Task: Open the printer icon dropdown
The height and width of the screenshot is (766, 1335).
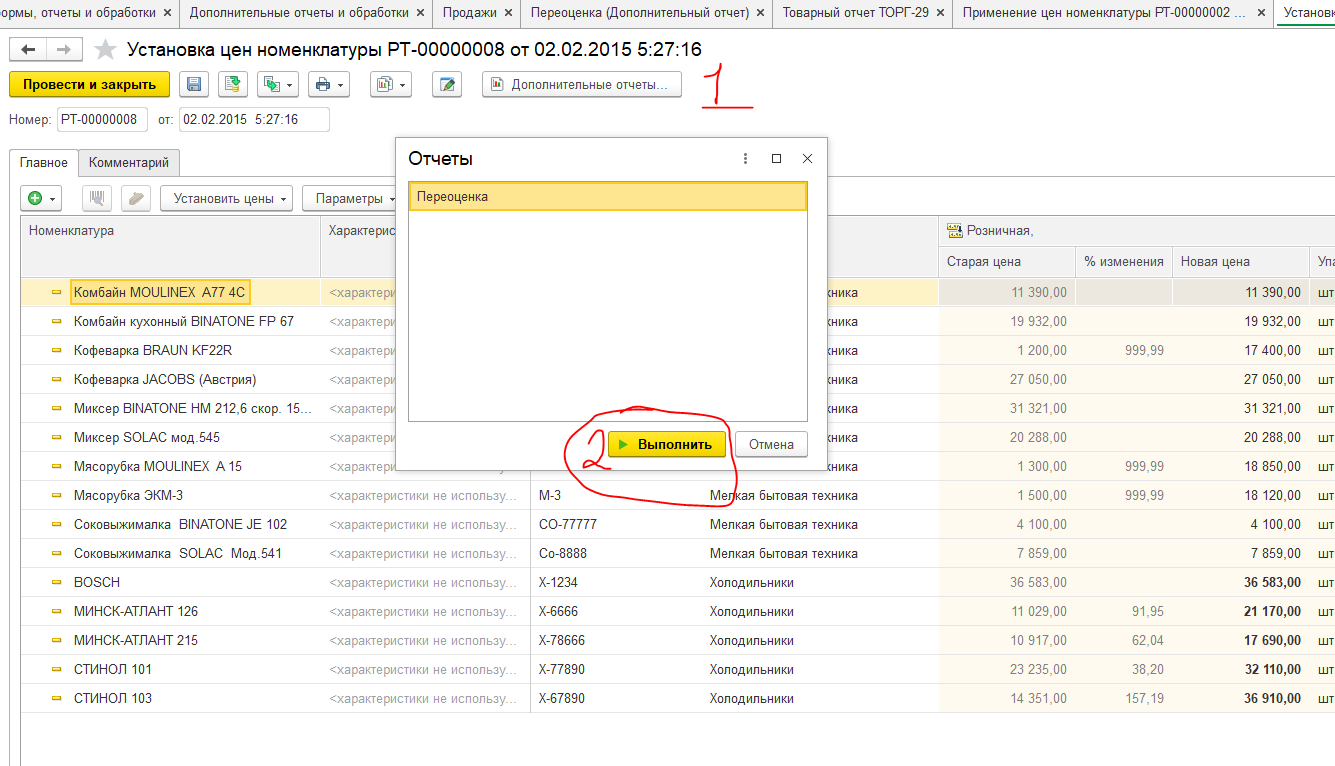Action: (x=328, y=85)
